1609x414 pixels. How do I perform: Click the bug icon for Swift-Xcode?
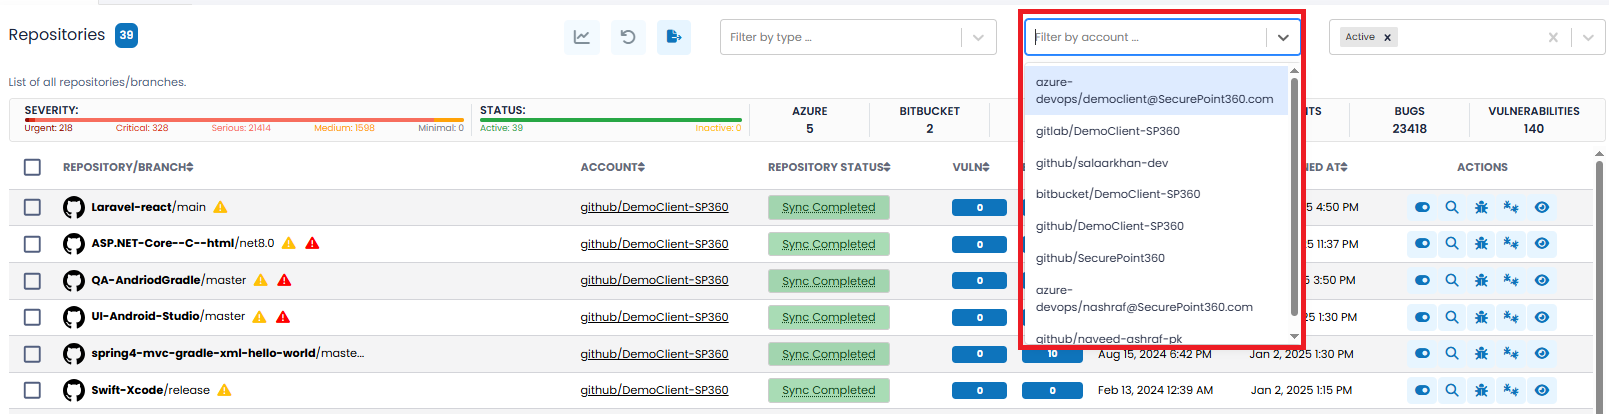tap(1482, 390)
